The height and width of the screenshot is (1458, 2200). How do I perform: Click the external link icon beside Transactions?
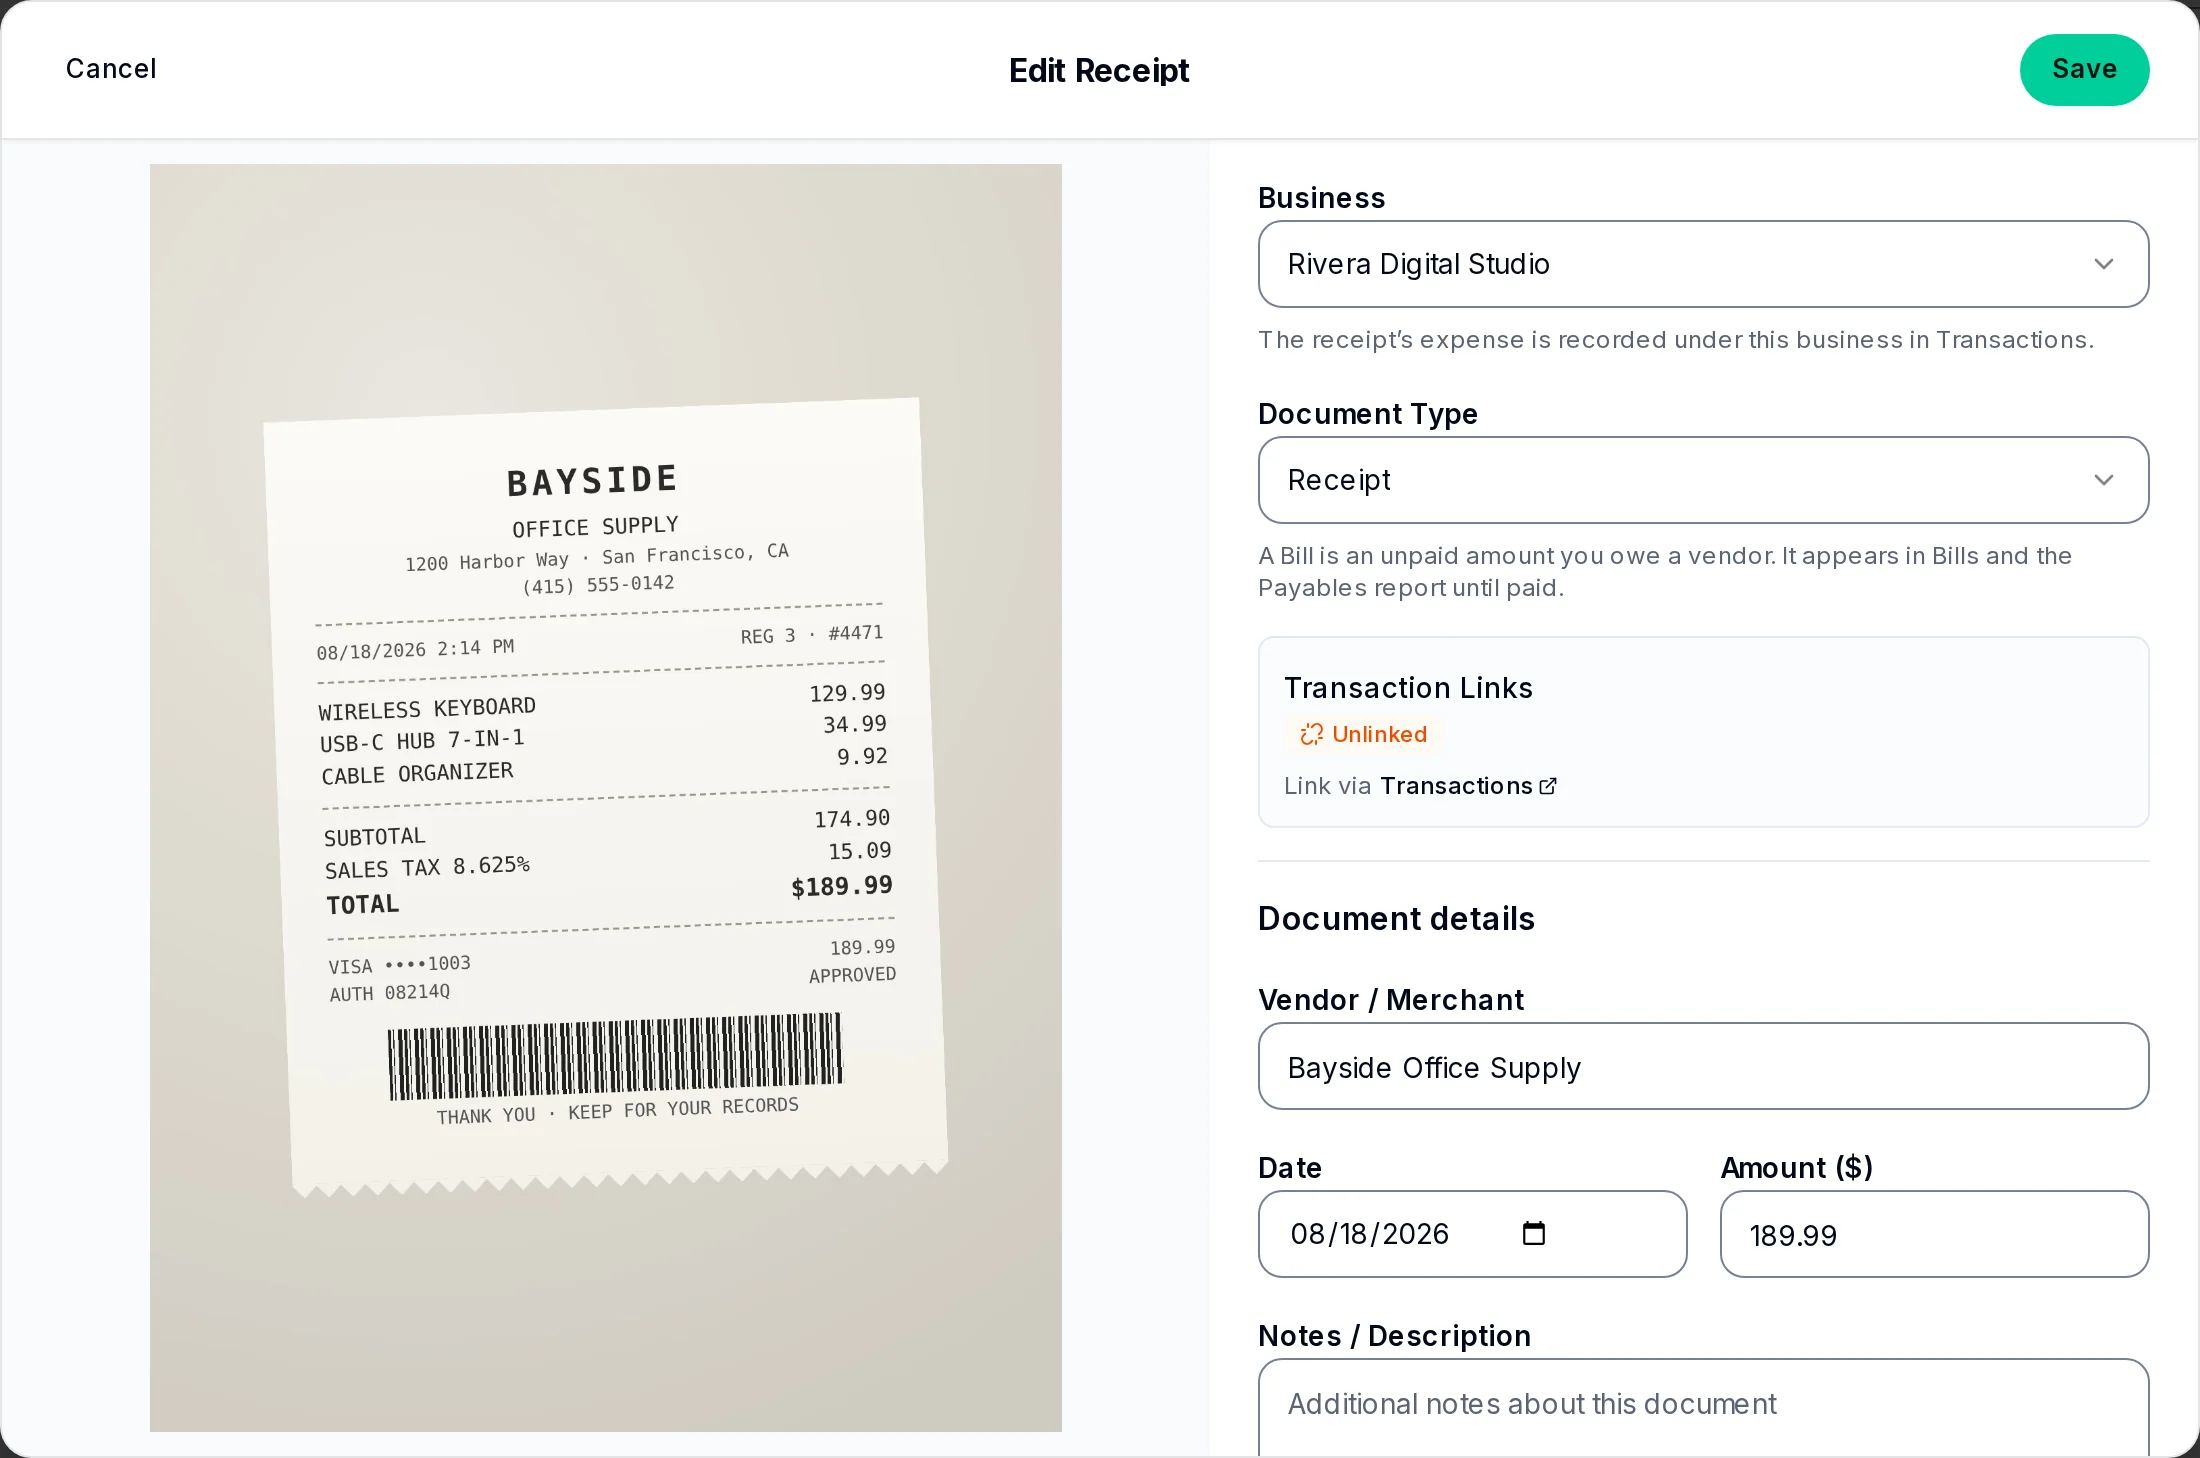tap(1548, 786)
